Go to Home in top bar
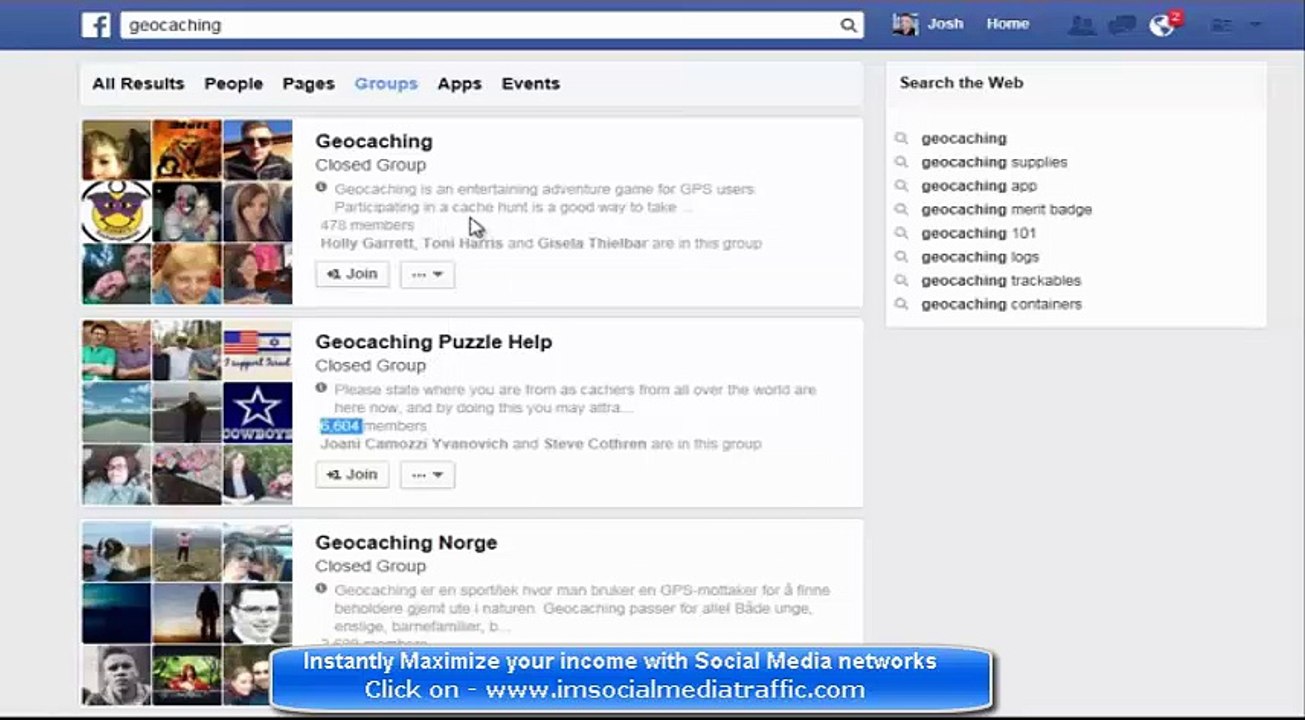 pyautogui.click(x=1007, y=24)
